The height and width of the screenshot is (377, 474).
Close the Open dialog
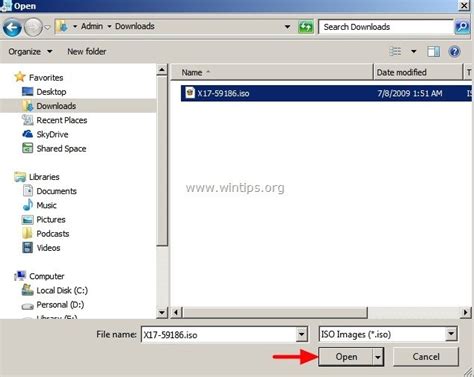pos(464,5)
